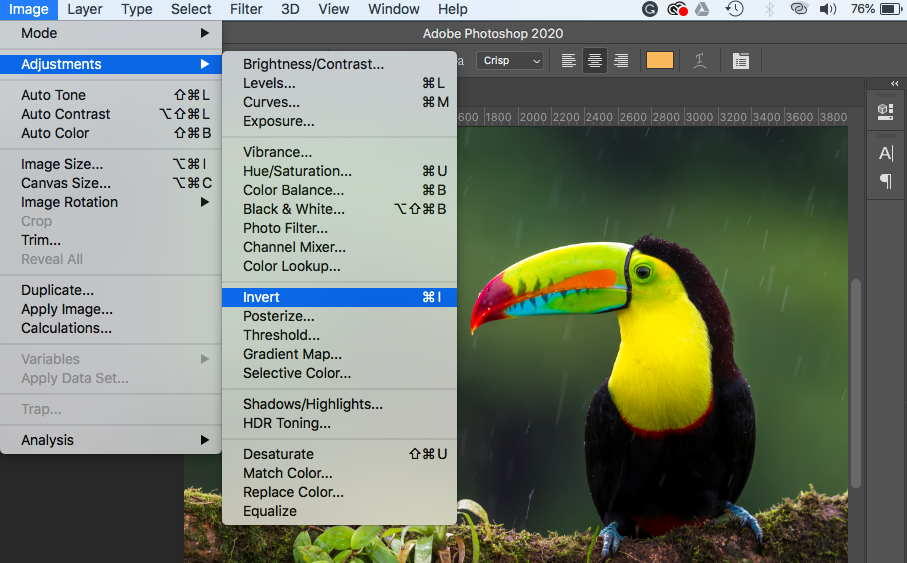Expand the Analysis submenu
Screen dimensions: 907x563
[x=110, y=440]
